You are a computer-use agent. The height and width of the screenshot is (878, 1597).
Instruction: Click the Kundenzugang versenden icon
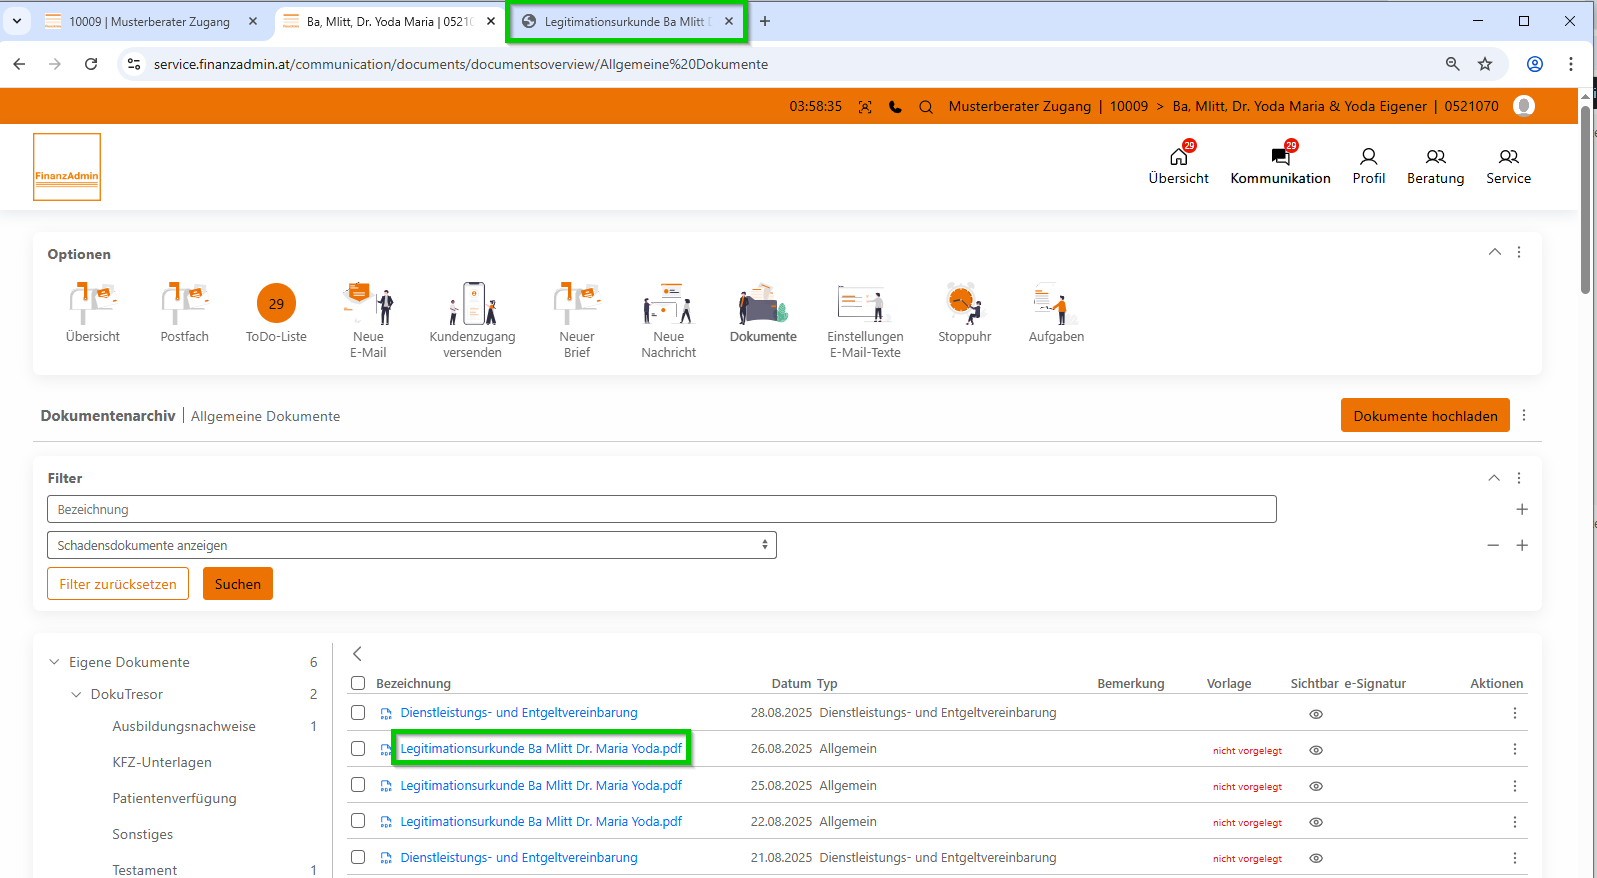coord(472,304)
